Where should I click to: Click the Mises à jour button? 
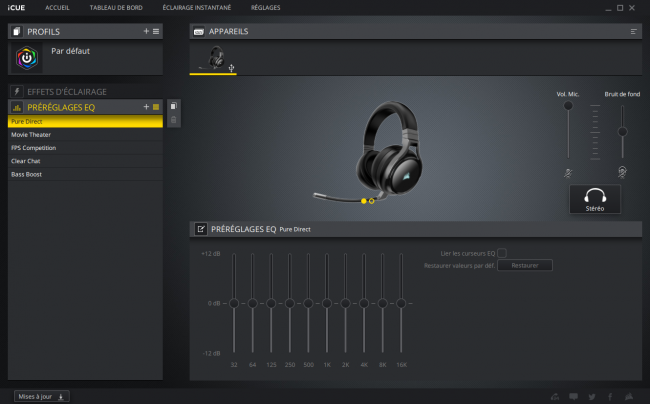(x=41, y=397)
